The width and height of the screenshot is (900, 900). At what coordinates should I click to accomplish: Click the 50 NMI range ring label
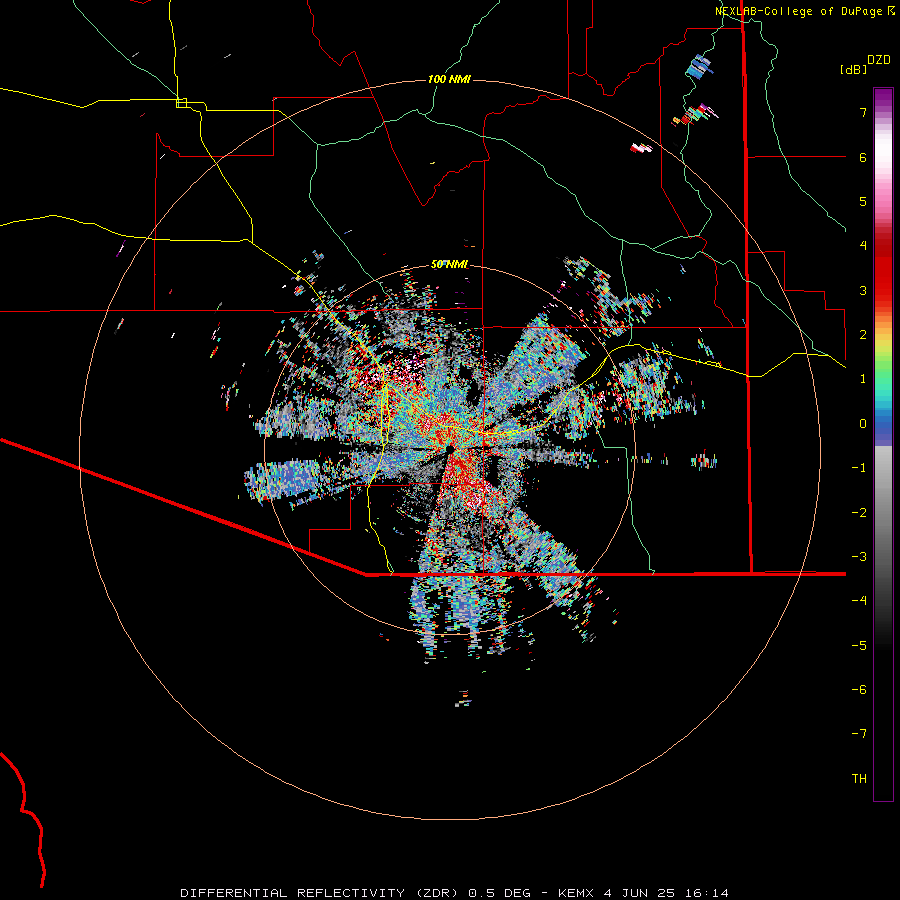449,264
